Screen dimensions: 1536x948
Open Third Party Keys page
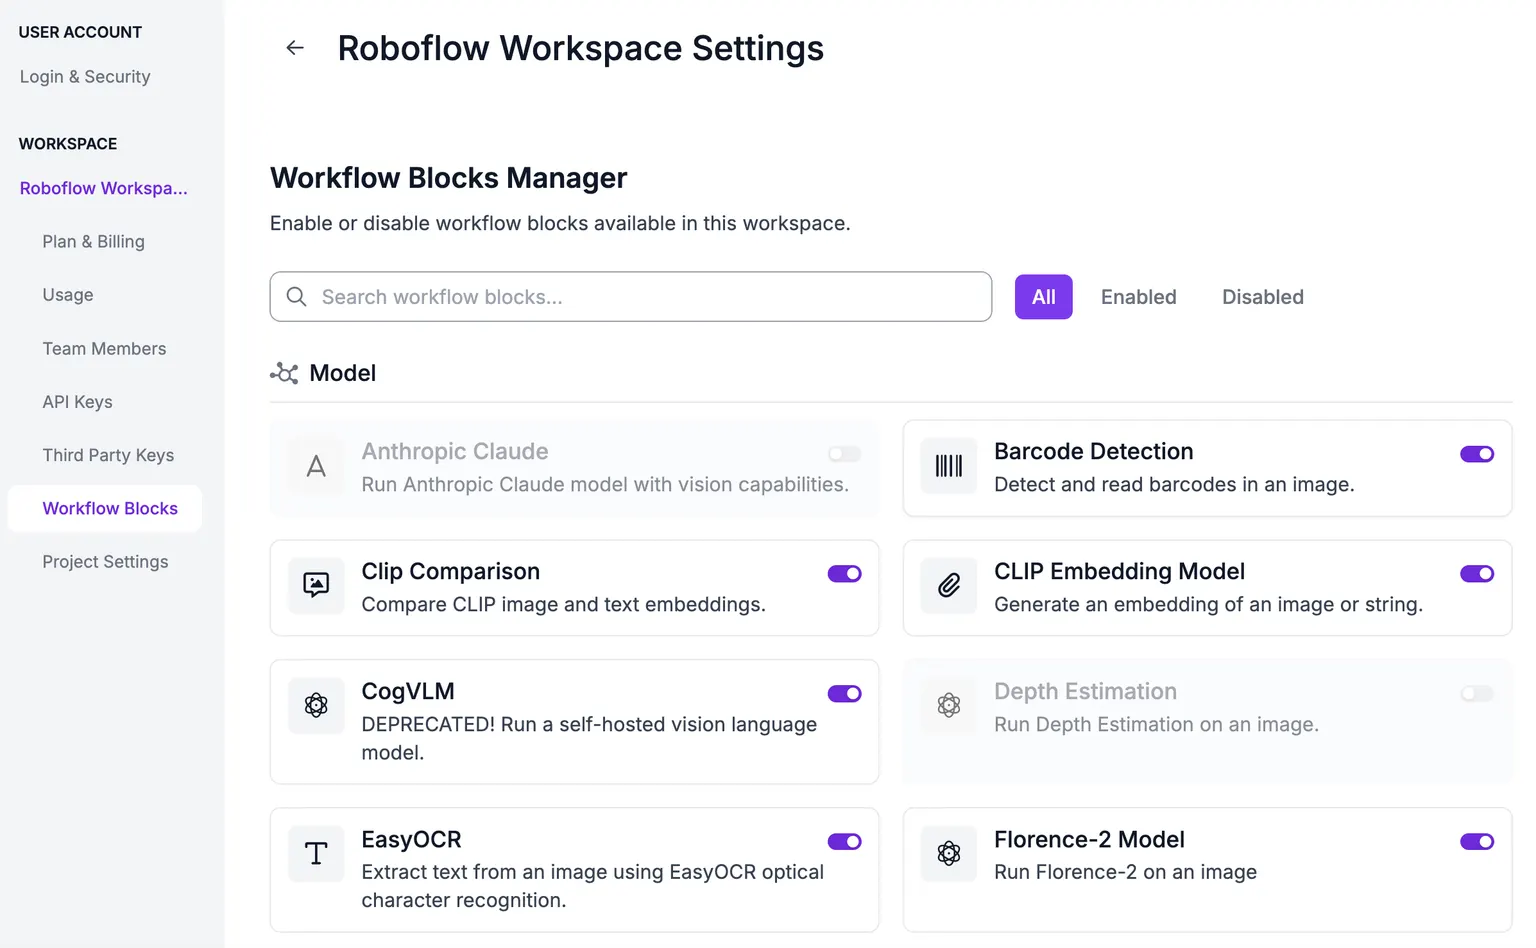pyautogui.click(x=108, y=455)
